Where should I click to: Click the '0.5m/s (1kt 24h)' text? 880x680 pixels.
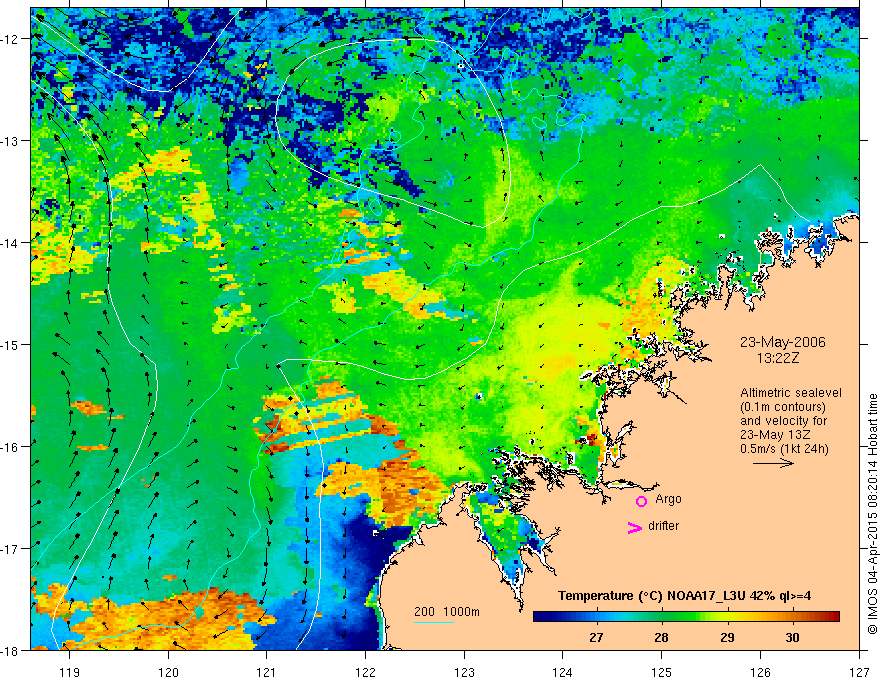tap(784, 448)
